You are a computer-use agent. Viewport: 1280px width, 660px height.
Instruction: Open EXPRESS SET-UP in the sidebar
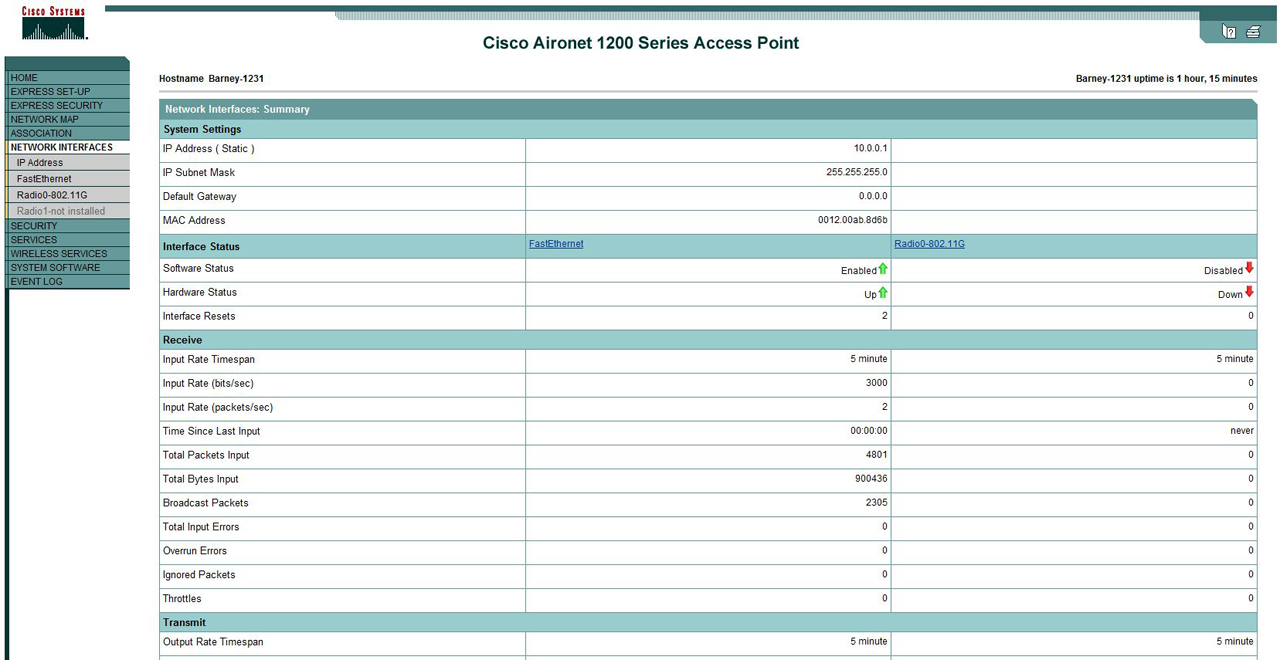click(x=68, y=92)
